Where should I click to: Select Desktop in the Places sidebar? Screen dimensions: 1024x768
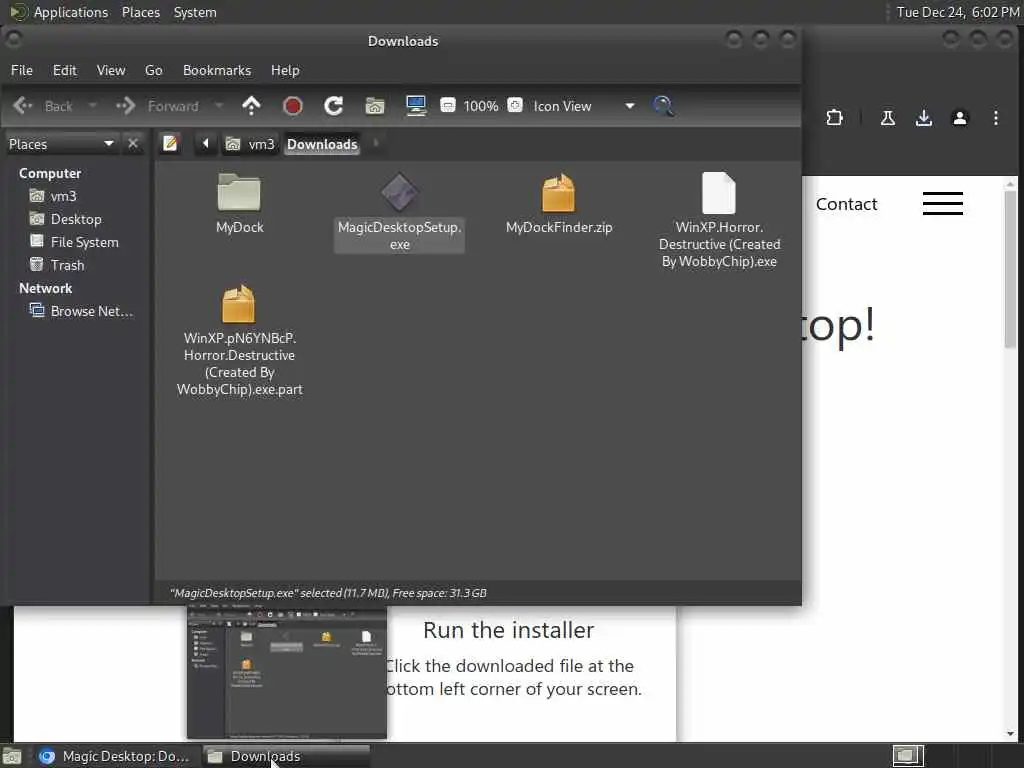tap(66, 219)
